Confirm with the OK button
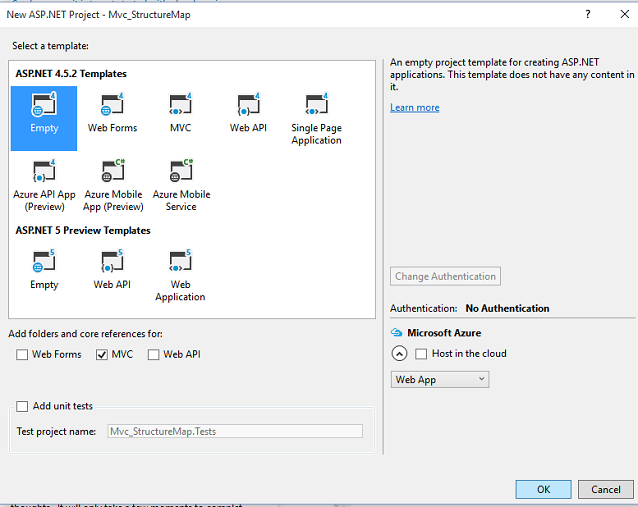The image size is (638, 507). tap(543, 489)
